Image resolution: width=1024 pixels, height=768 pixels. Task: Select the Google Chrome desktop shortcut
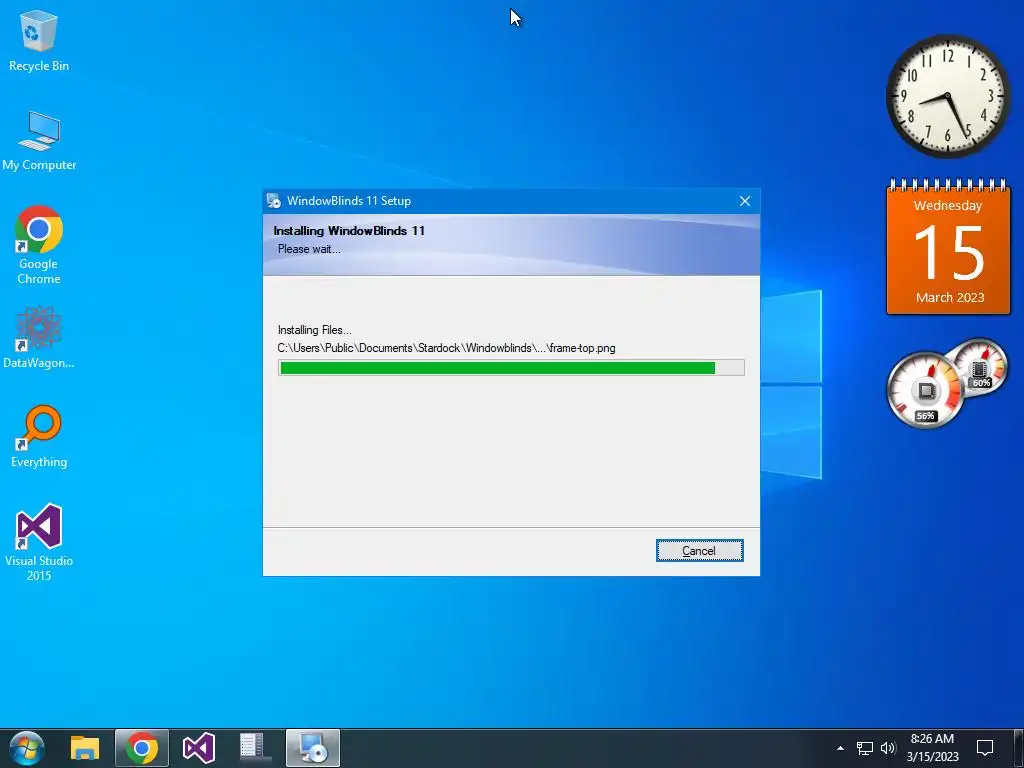(x=39, y=246)
